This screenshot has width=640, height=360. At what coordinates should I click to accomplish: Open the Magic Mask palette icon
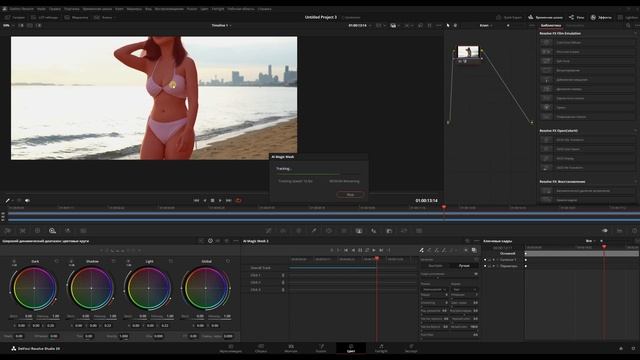click(359, 231)
